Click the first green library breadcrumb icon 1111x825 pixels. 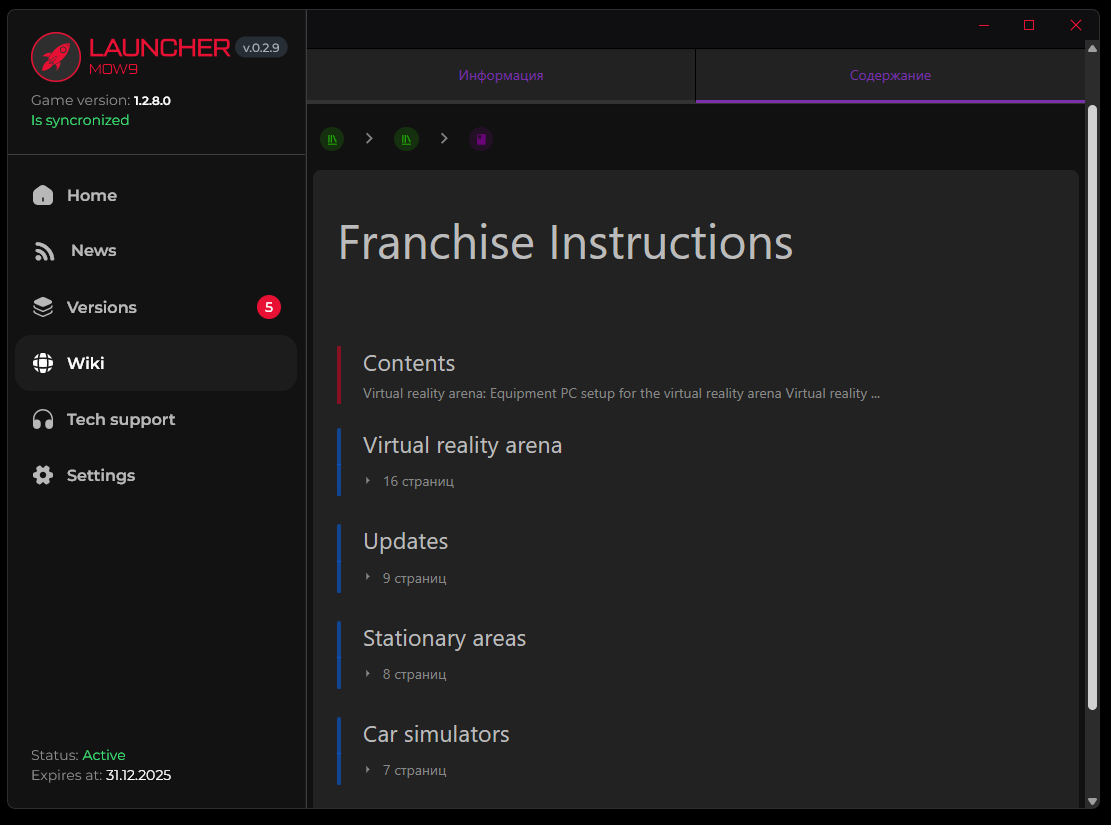(332, 139)
